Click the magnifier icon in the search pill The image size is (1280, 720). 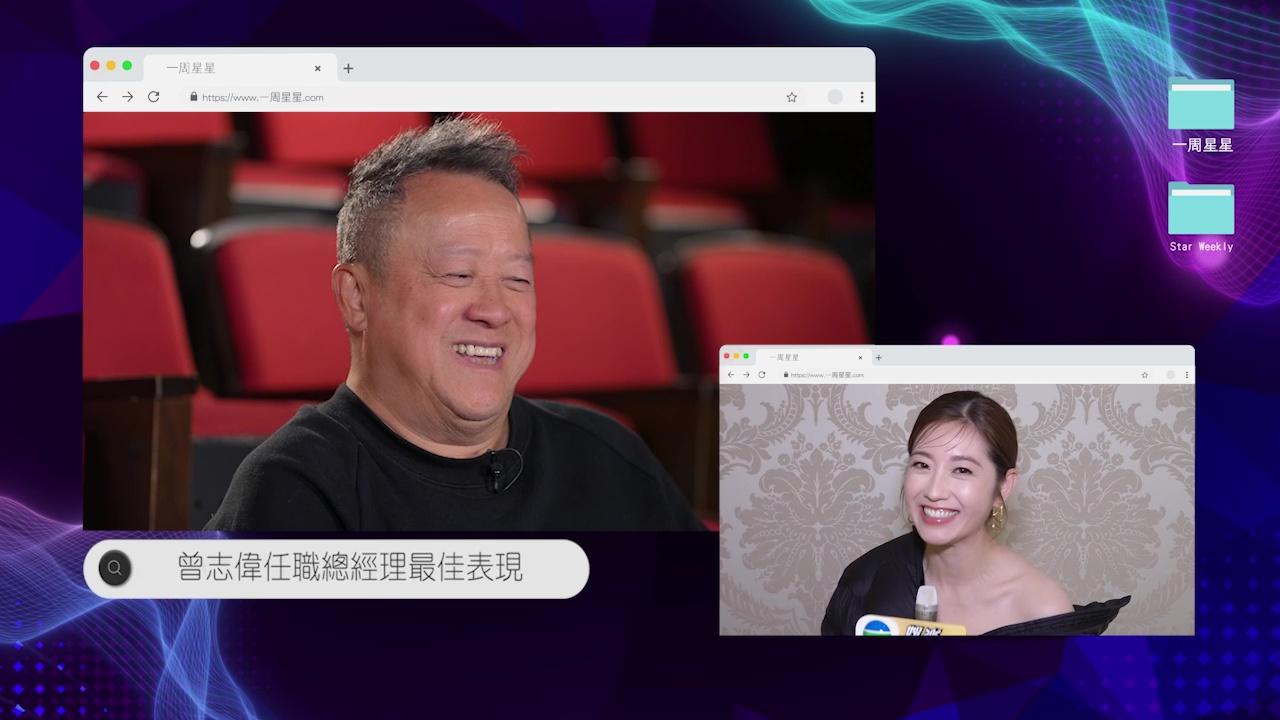pyautogui.click(x=115, y=569)
